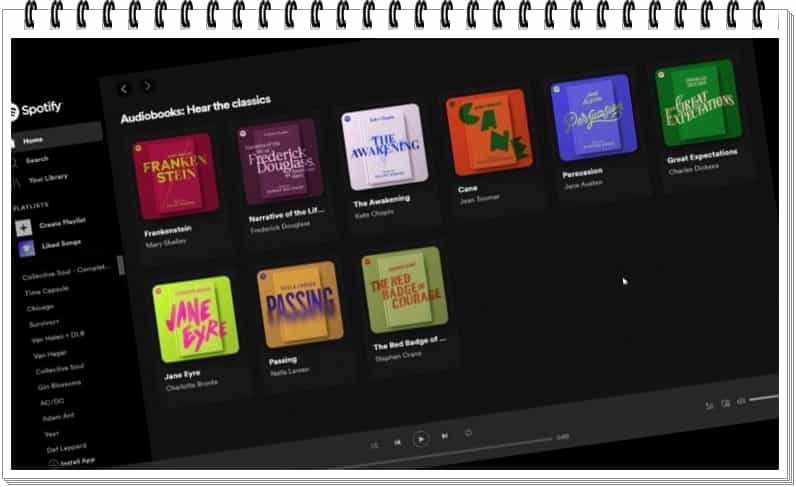Open The Red Badge of Courage cover
This screenshot has height=487, width=796.
[405, 289]
